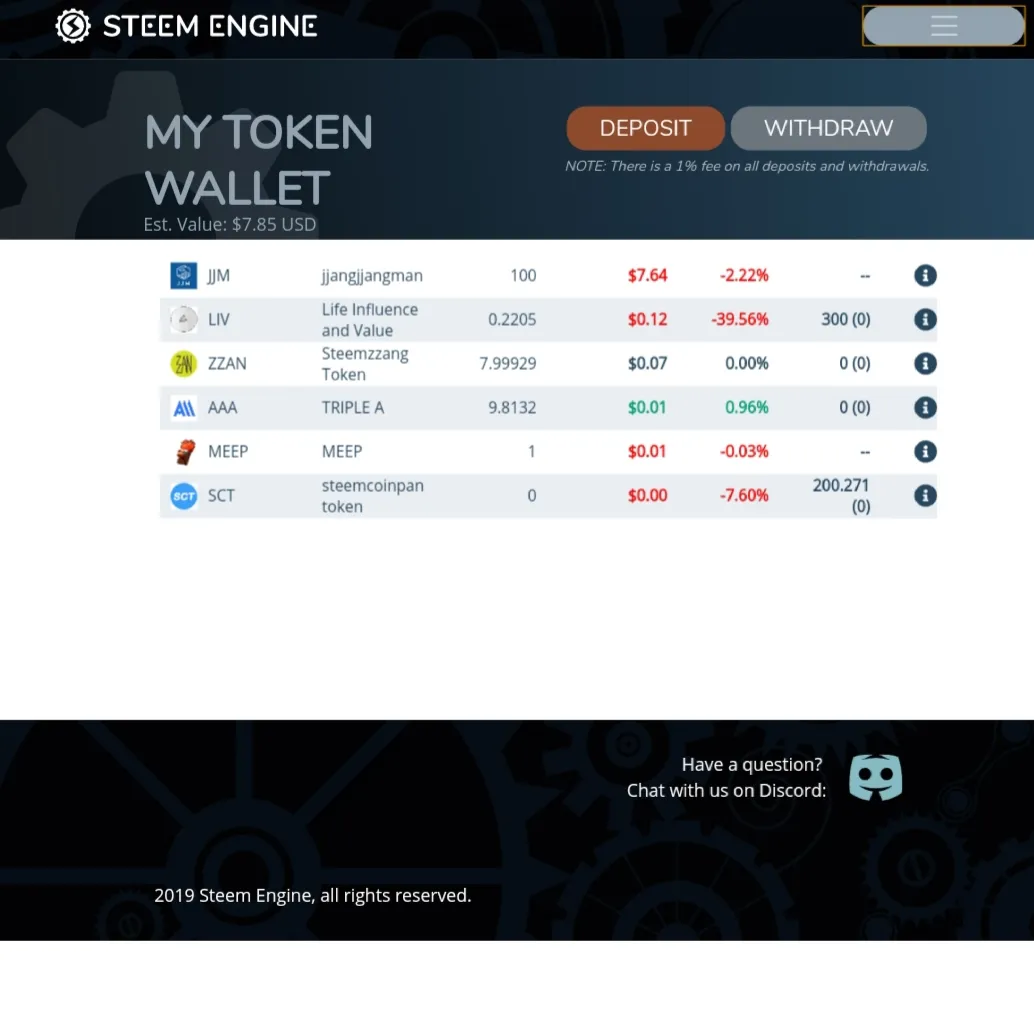The height and width of the screenshot is (1034, 1034).
Task: Click TRIPLE A token name
Action: coord(352,408)
